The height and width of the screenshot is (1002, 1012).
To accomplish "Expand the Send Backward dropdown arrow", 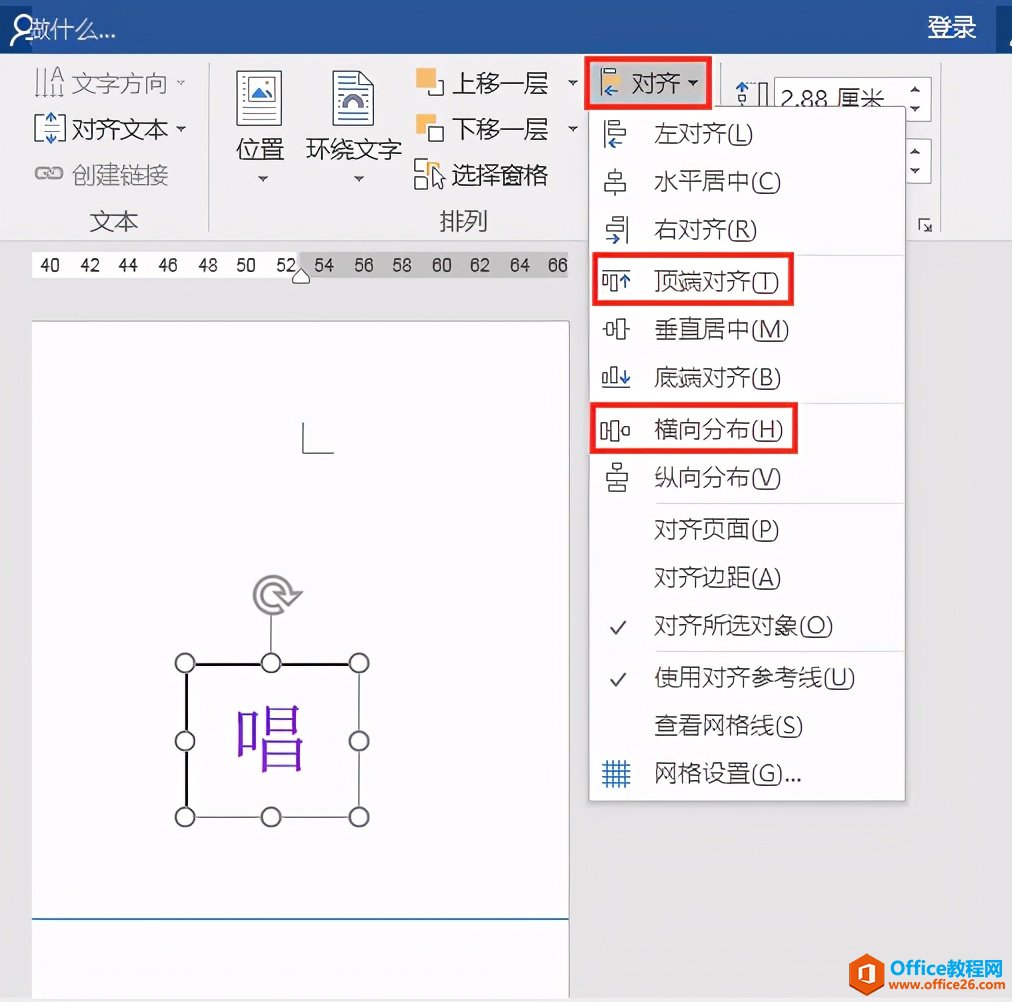I will coord(572,129).
